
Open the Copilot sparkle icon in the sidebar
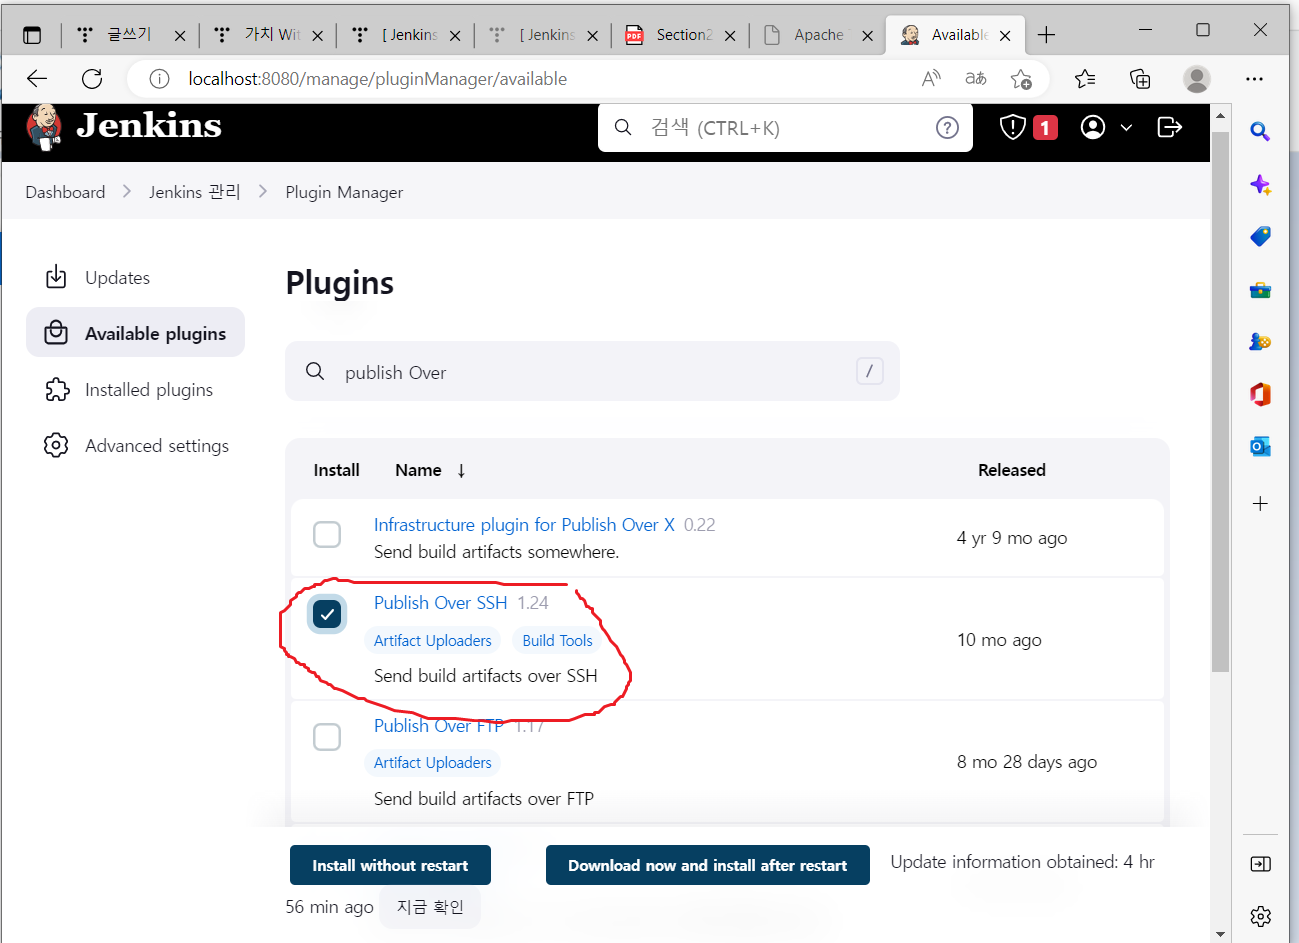tap(1260, 184)
